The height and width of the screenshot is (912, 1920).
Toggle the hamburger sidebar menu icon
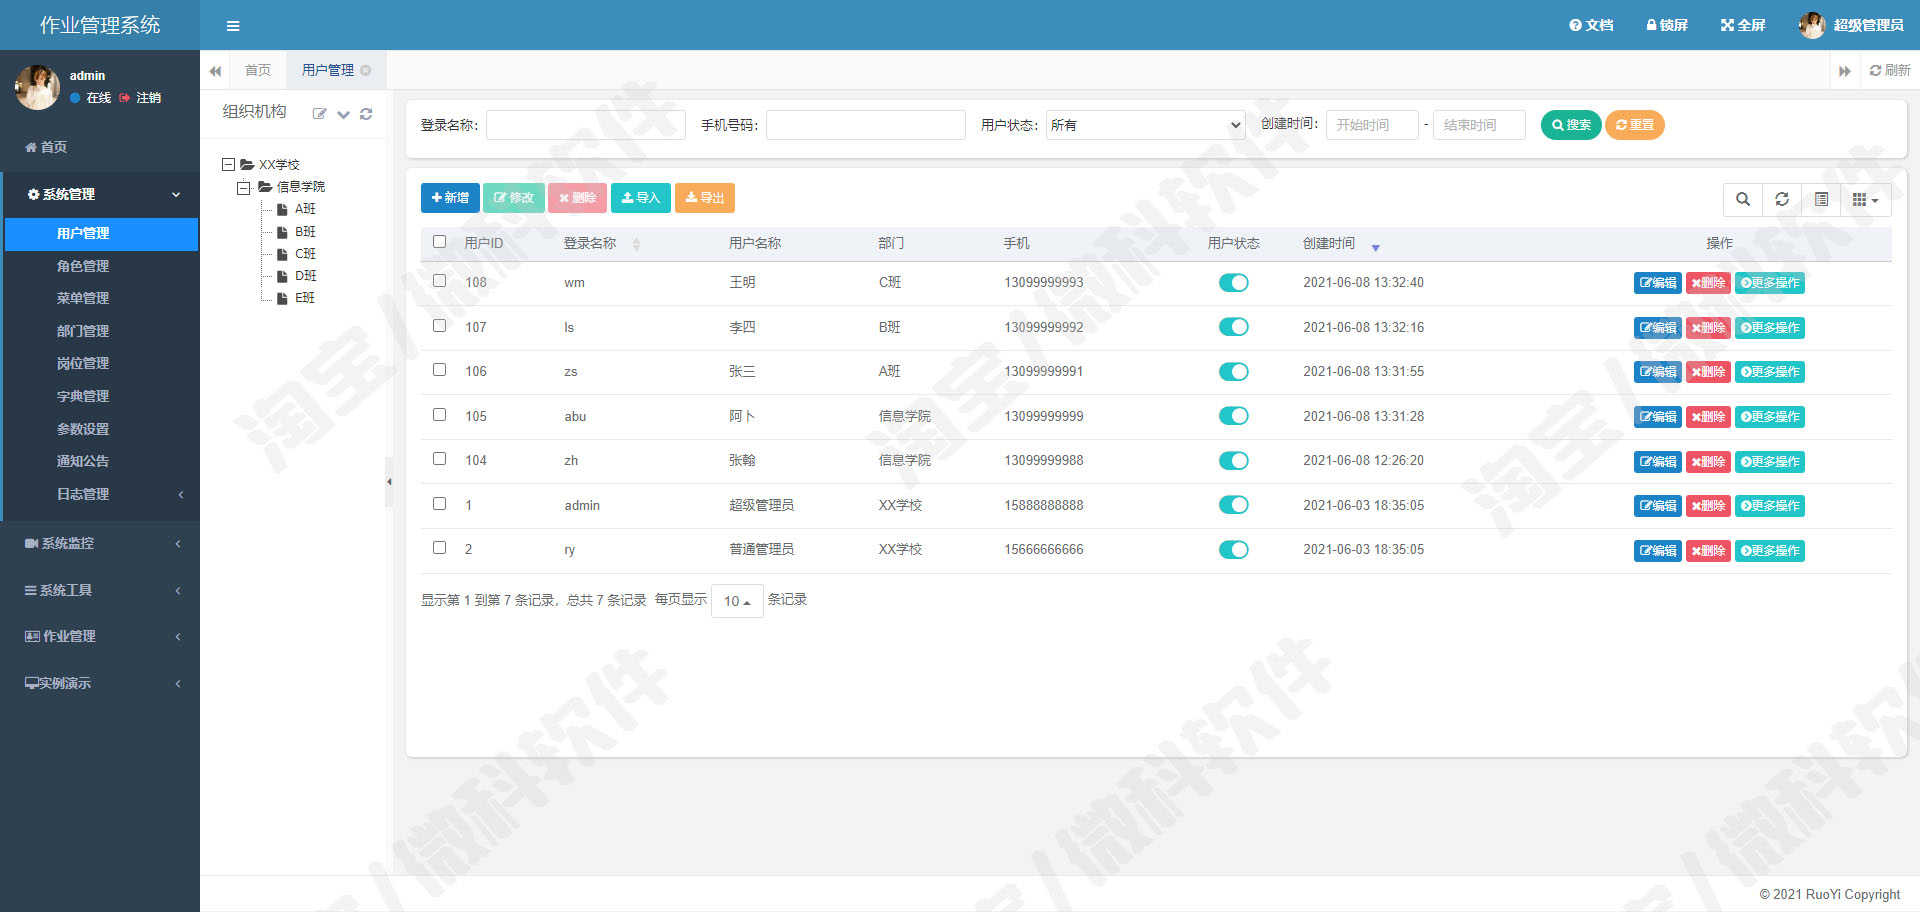[x=232, y=26]
